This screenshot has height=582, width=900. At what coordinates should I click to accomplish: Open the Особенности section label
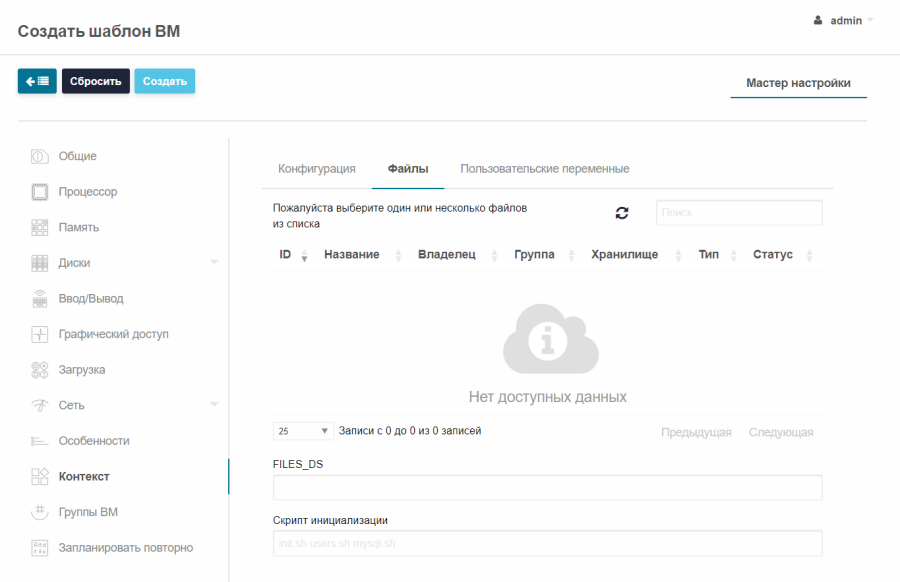[x=94, y=441]
